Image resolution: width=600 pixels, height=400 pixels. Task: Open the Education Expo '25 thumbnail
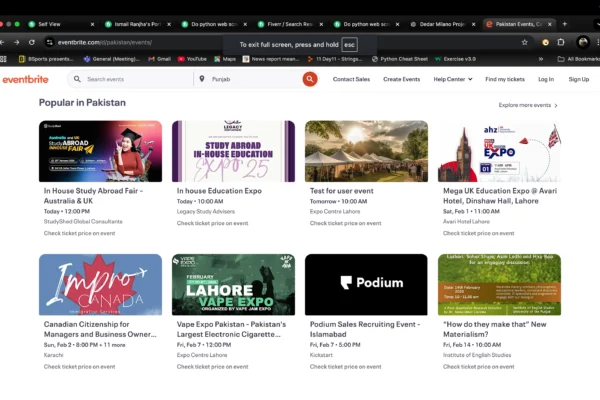[x=233, y=151]
